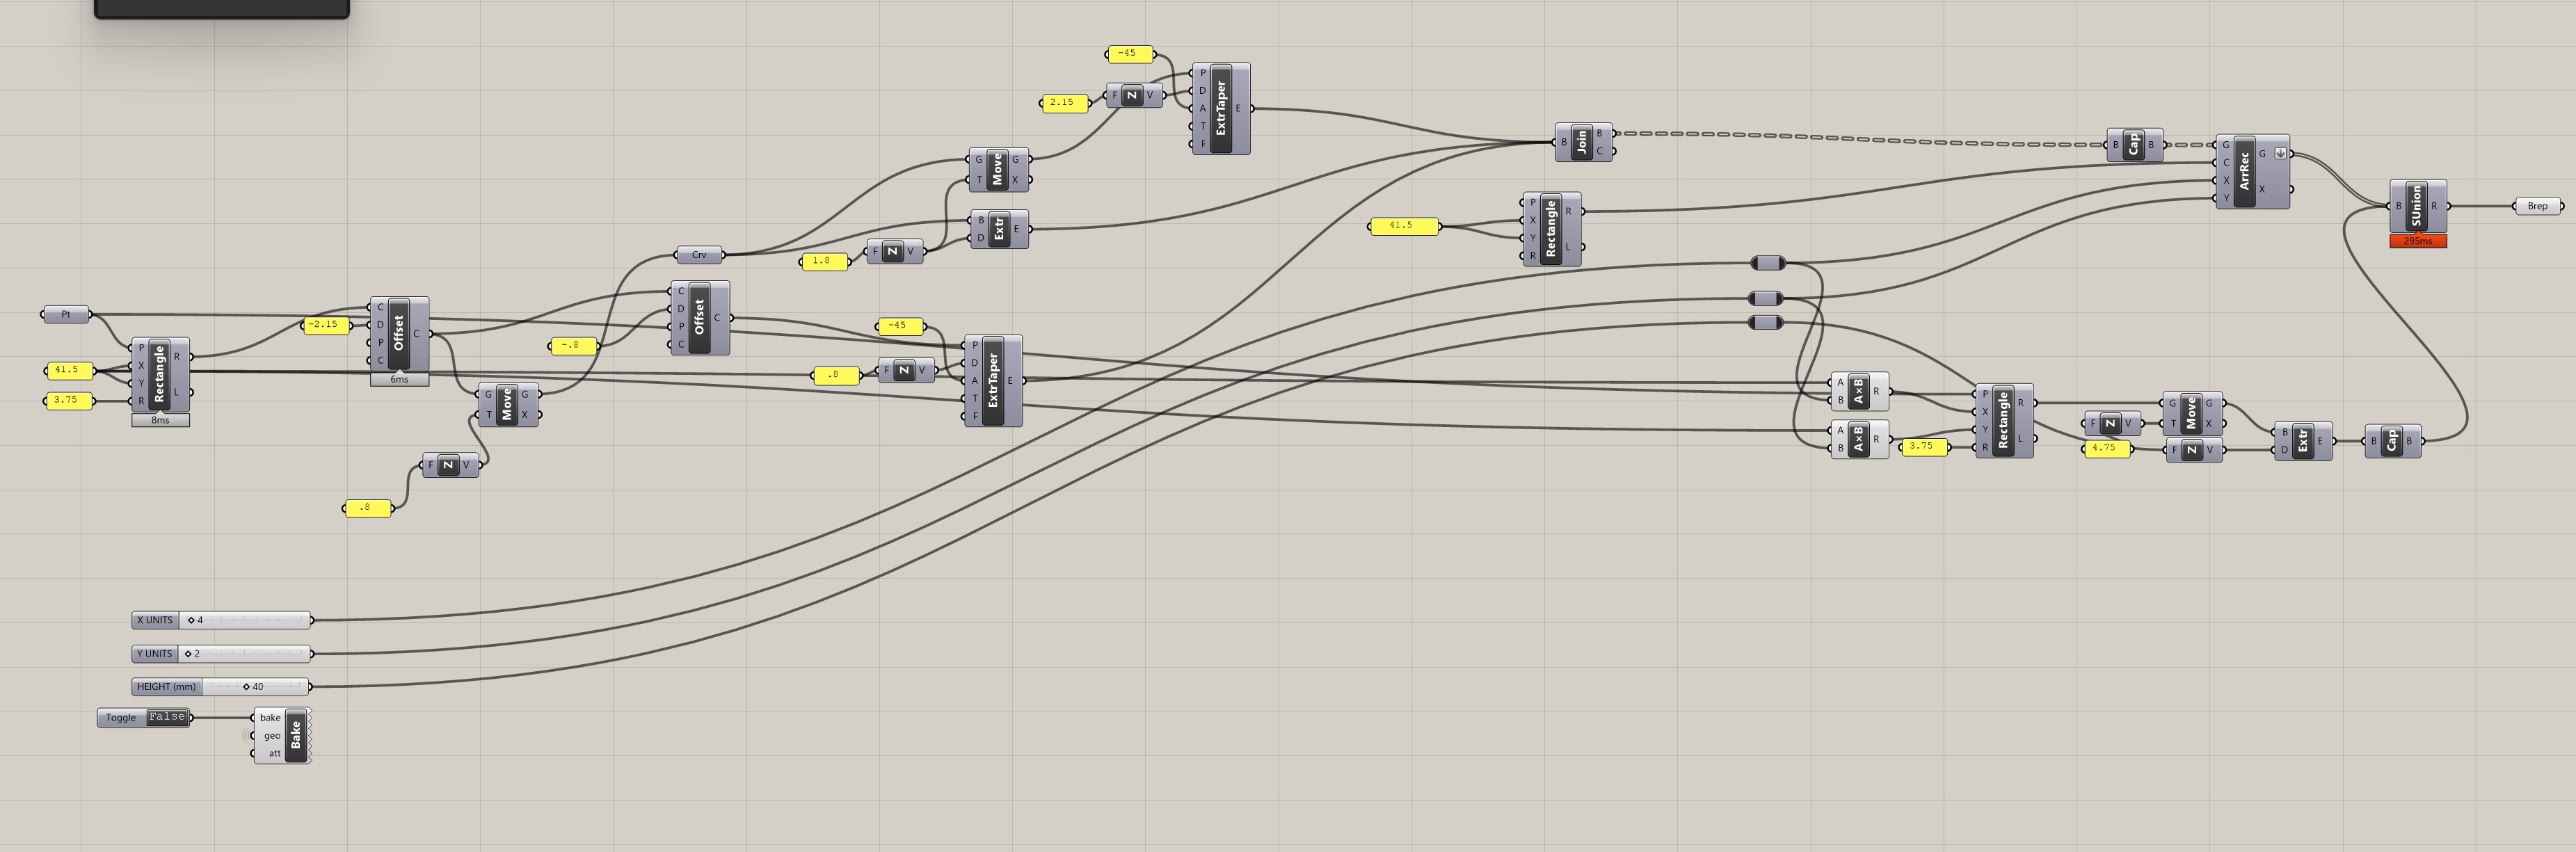Click the X UNITS slider set to 4
The width and height of the screenshot is (2576, 852).
(x=221, y=620)
